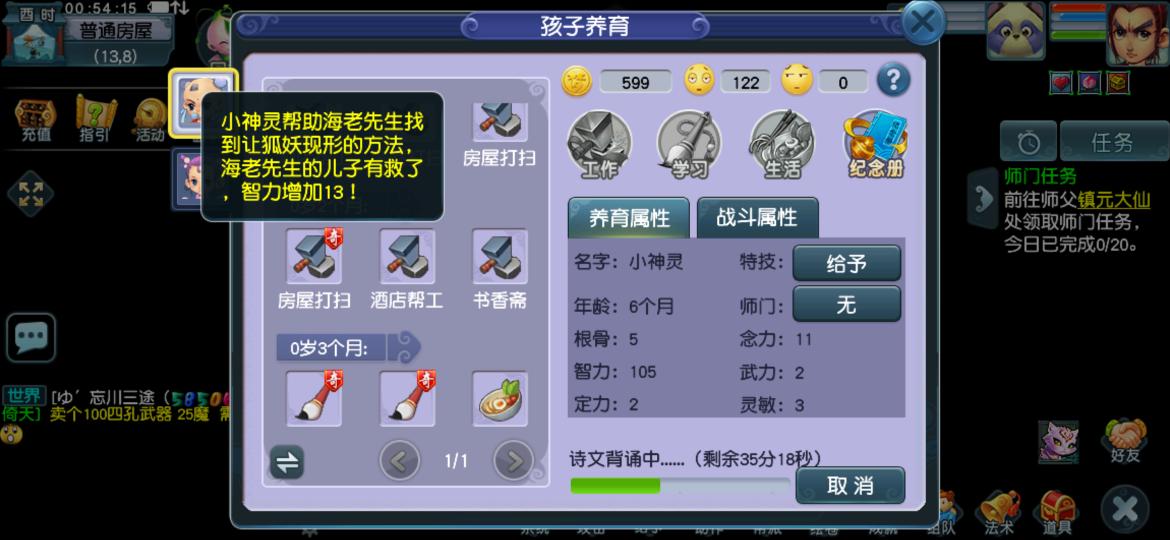
Task: Open the 生活 (life) activity icon
Action: coord(781,143)
